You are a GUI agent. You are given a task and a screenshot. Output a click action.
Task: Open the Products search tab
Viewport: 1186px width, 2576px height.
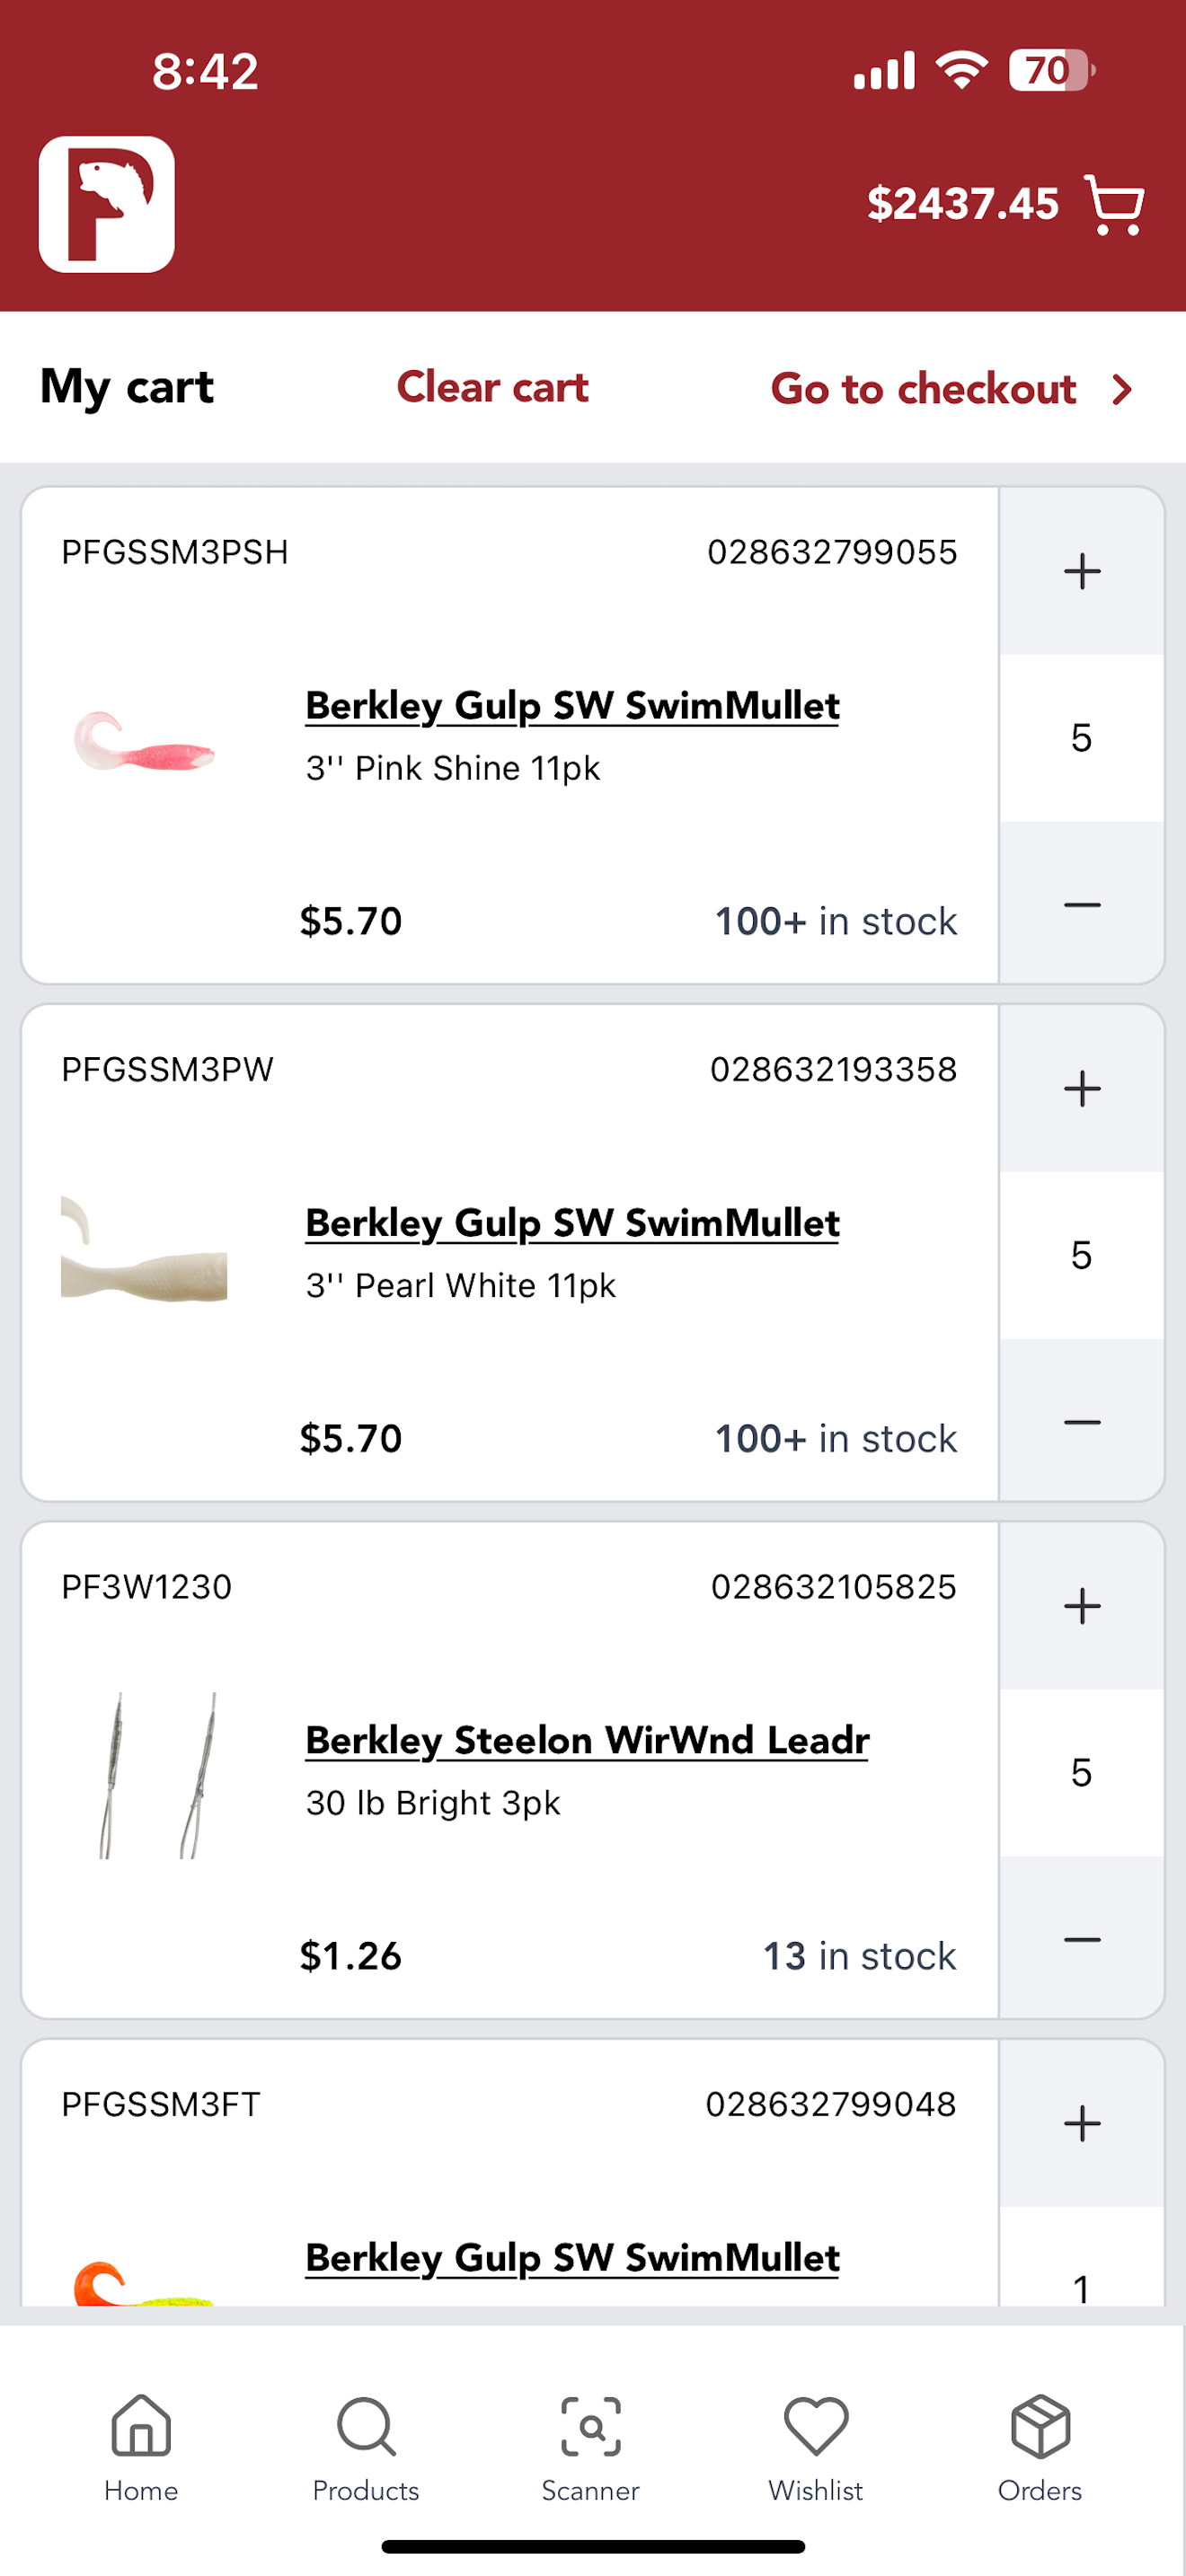point(366,2448)
